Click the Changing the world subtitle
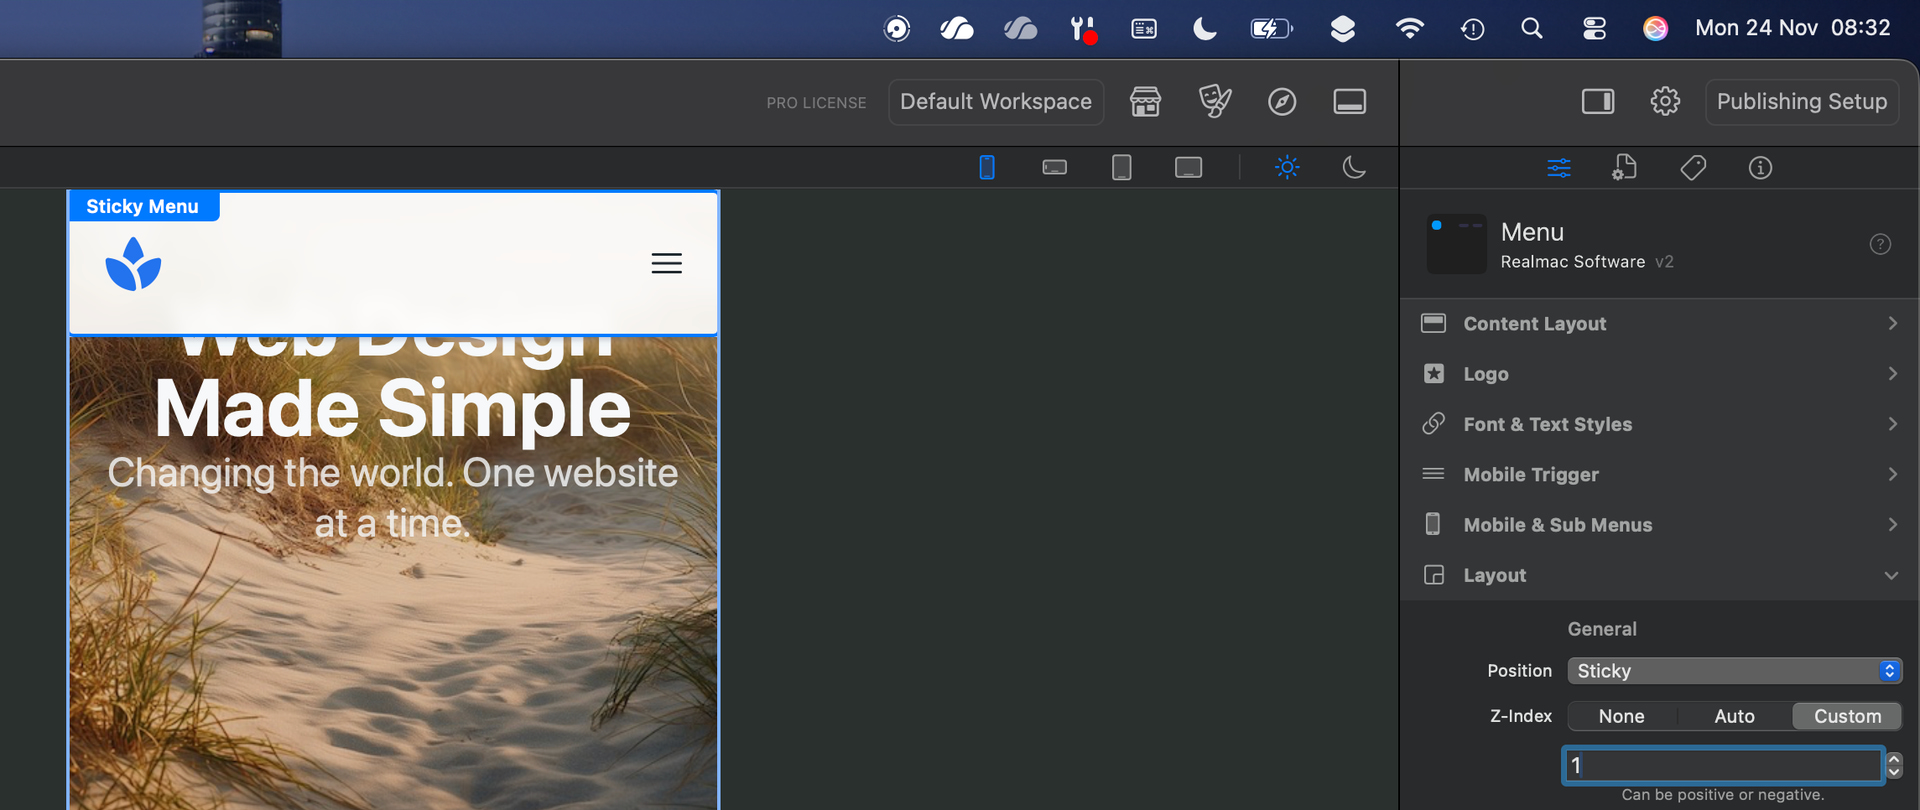 pyautogui.click(x=393, y=498)
